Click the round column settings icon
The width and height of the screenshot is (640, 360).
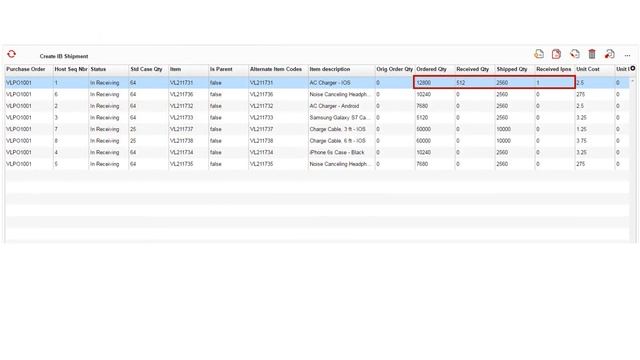[633, 69]
